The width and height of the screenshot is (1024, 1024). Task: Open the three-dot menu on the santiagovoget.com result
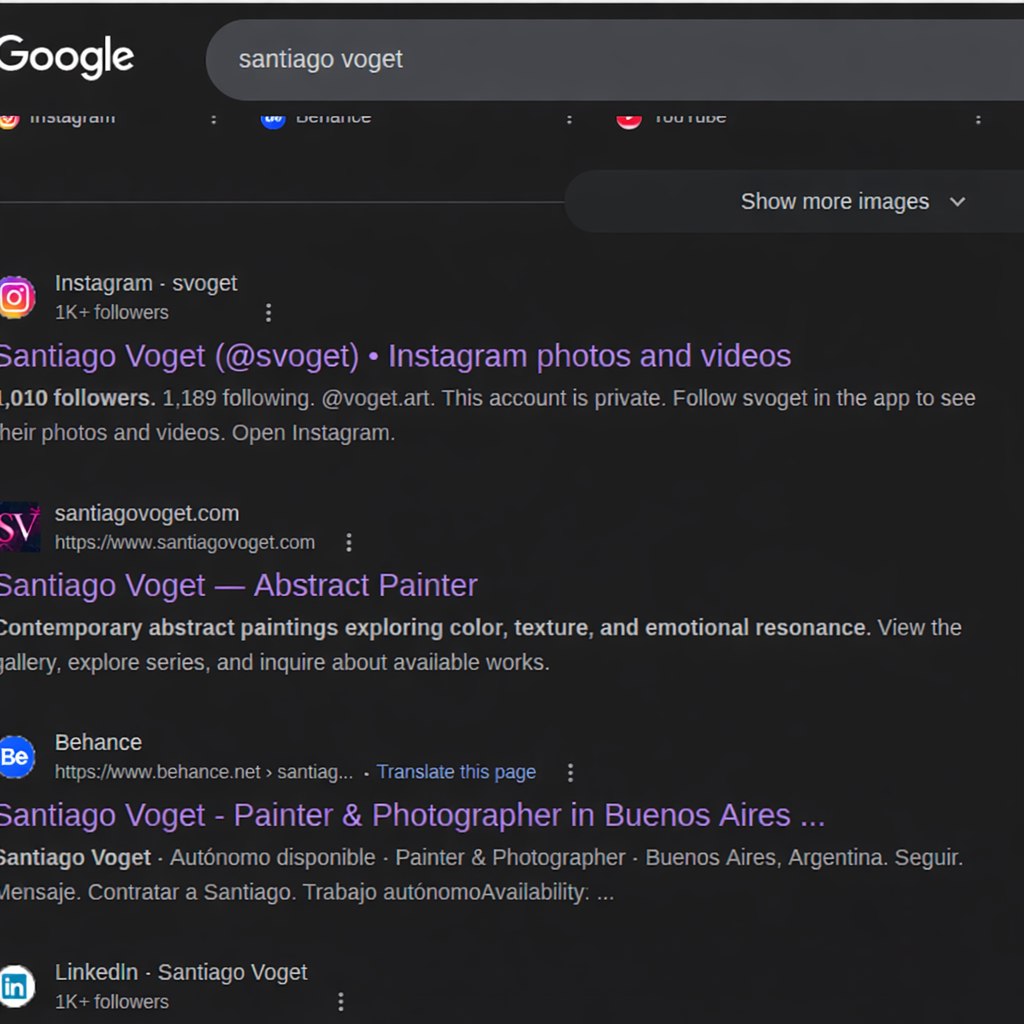tap(348, 542)
